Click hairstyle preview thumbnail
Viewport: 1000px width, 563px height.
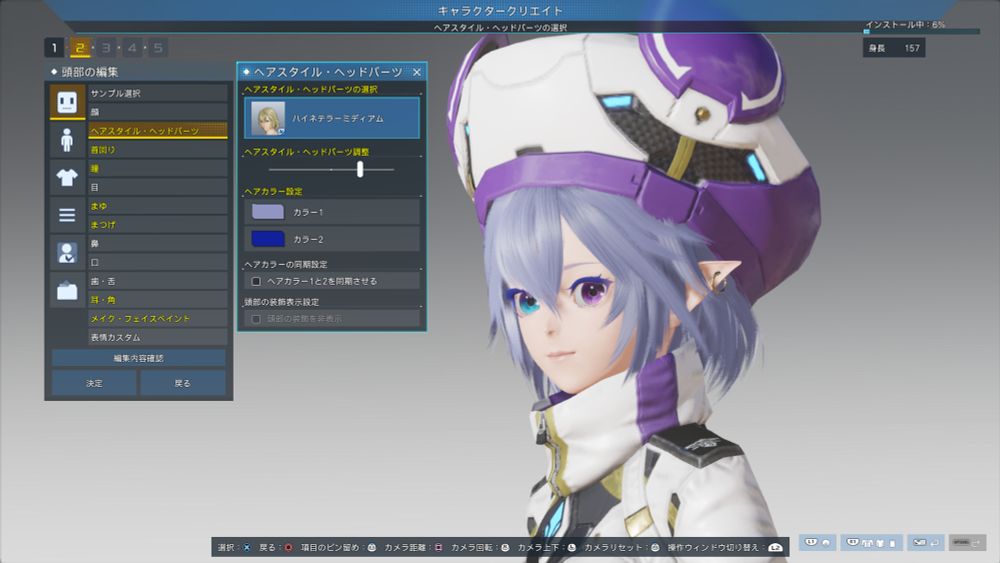pos(268,118)
